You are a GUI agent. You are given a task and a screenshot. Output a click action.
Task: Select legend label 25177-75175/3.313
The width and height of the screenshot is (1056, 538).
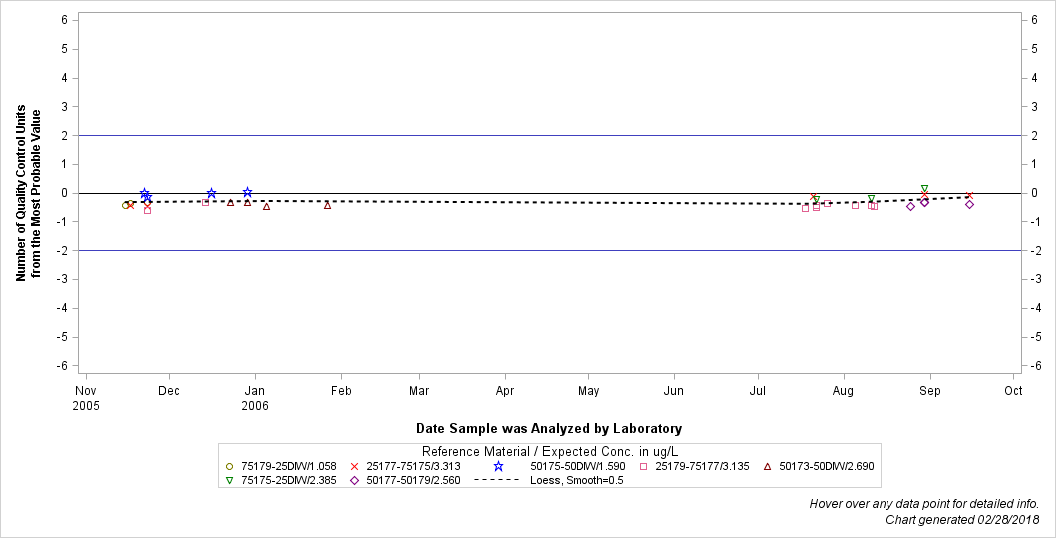414,466
